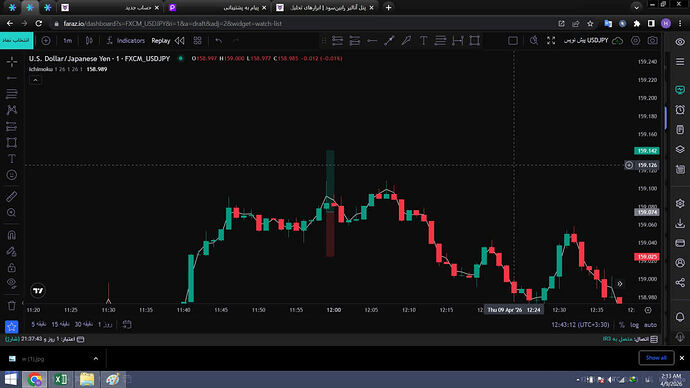Toggle auto scale mode
Image resolution: width=690 pixels, height=388 pixels.
[650, 325]
